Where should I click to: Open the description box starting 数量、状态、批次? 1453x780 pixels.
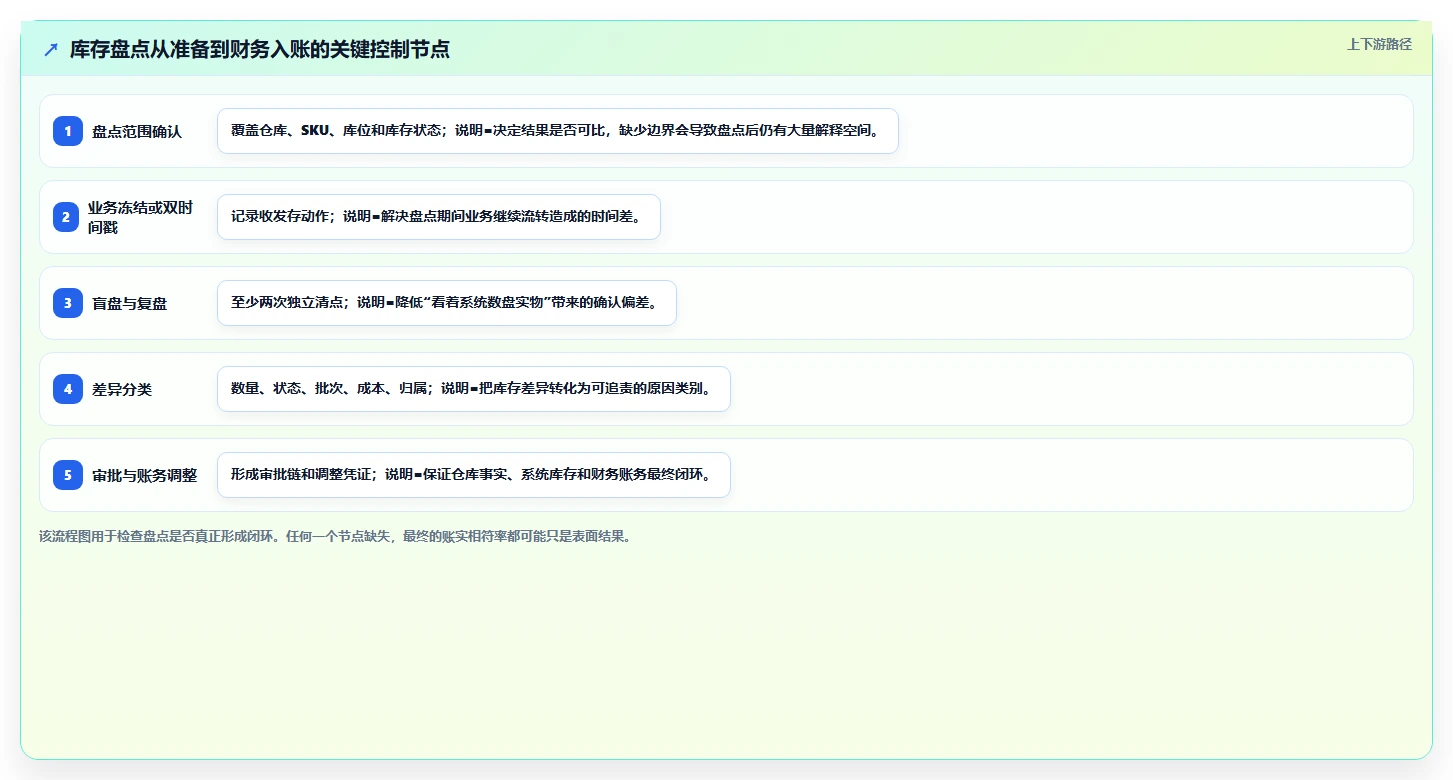[x=474, y=389]
